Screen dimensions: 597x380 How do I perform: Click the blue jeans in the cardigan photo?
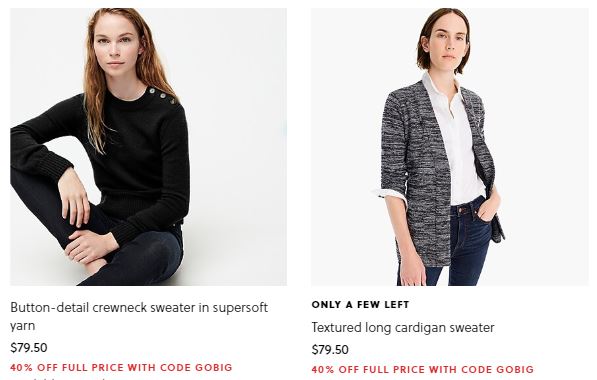(x=463, y=244)
